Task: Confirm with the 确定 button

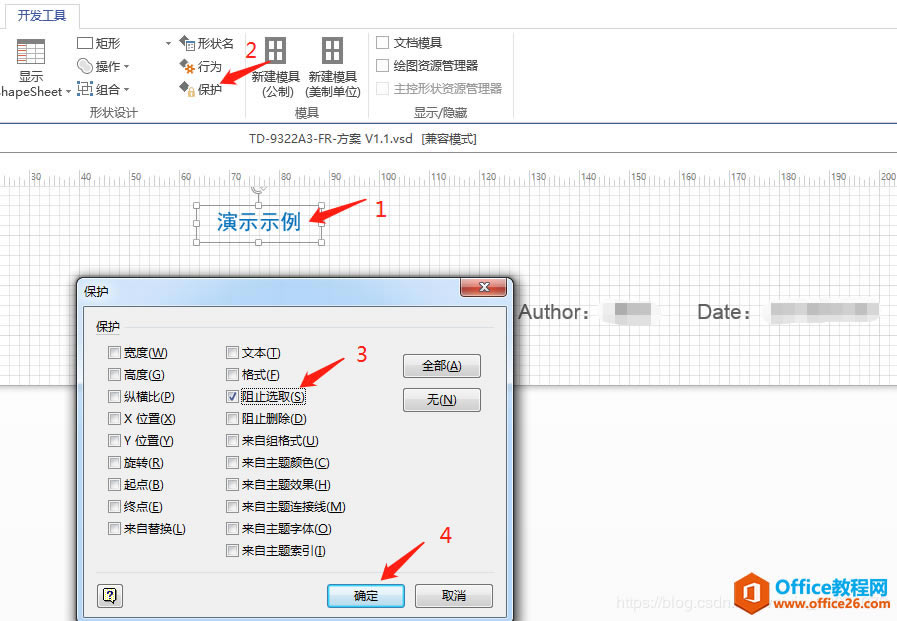Action: coord(366,596)
